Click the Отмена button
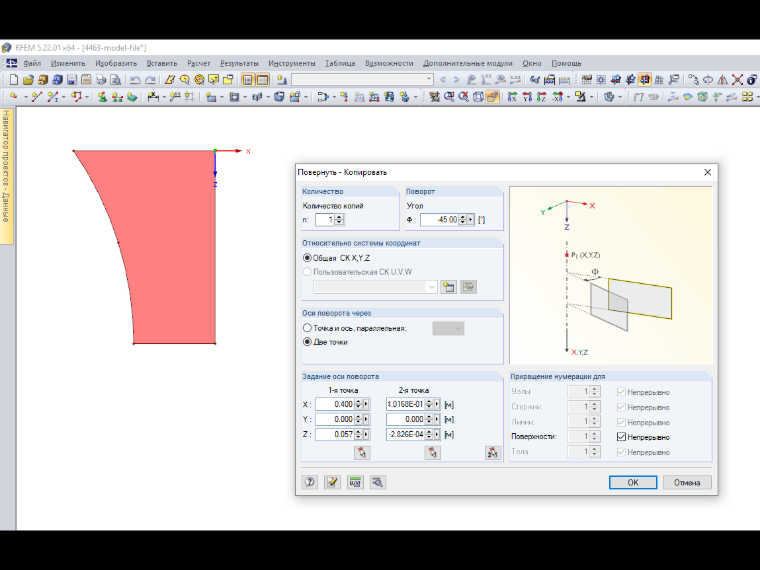The height and width of the screenshot is (570, 760). (x=687, y=482)
